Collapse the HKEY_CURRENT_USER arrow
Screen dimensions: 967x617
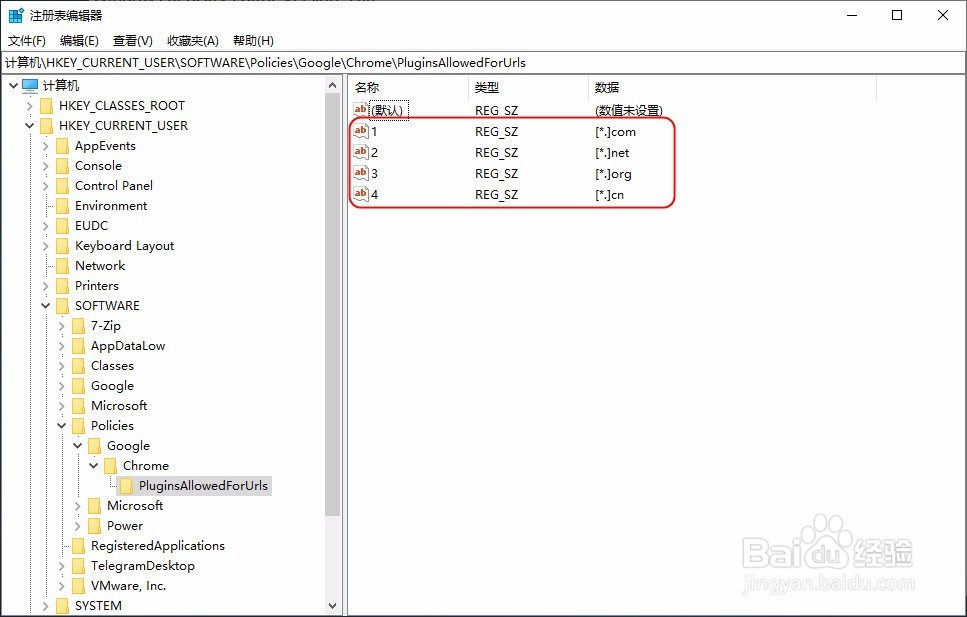[29, 125]
